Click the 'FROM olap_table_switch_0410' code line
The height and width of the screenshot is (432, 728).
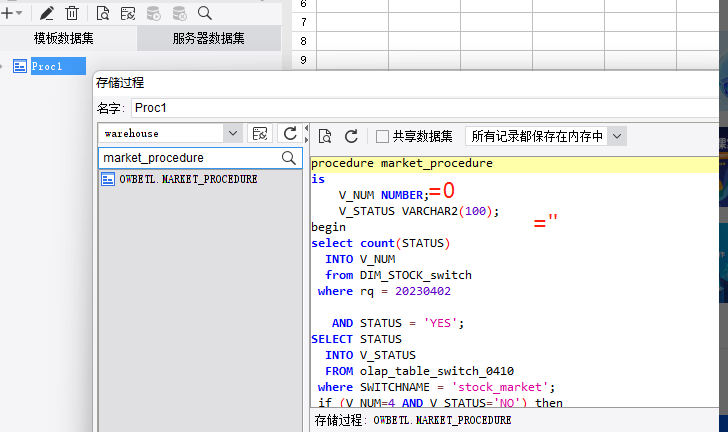[420, 371]
